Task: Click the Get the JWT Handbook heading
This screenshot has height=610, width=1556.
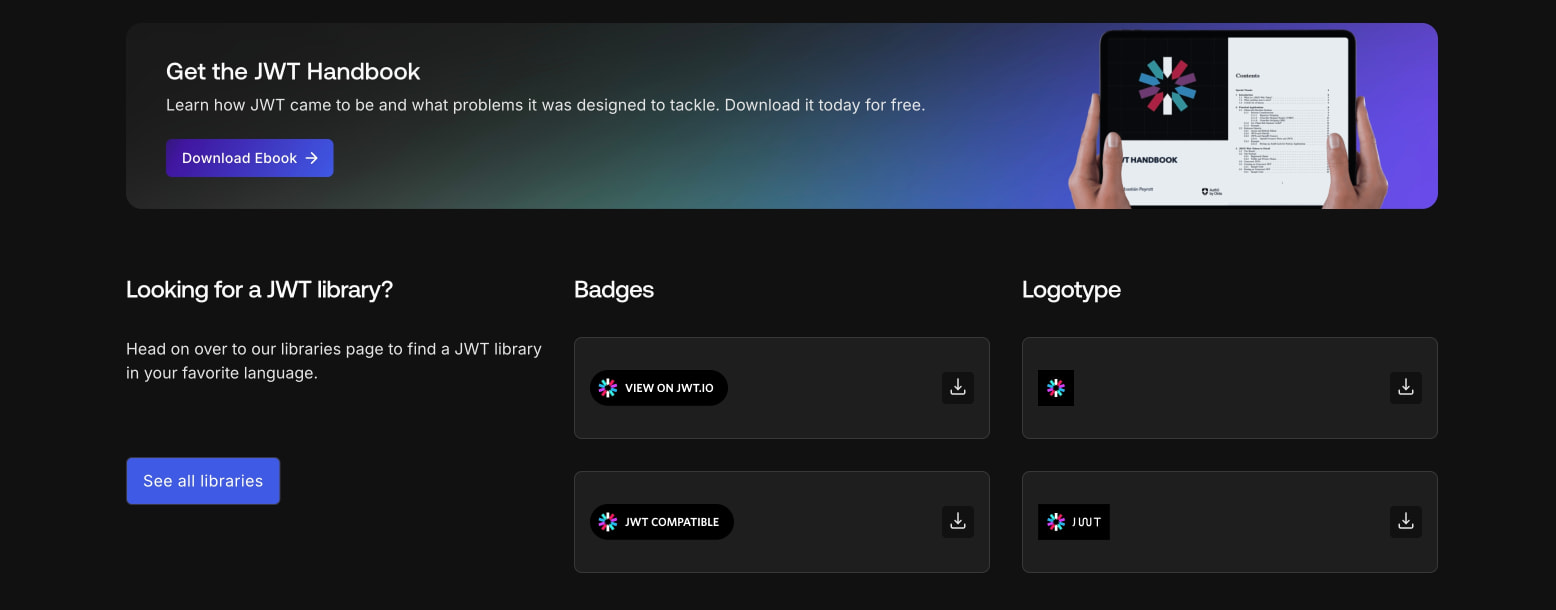Action: tap(293, 72)
